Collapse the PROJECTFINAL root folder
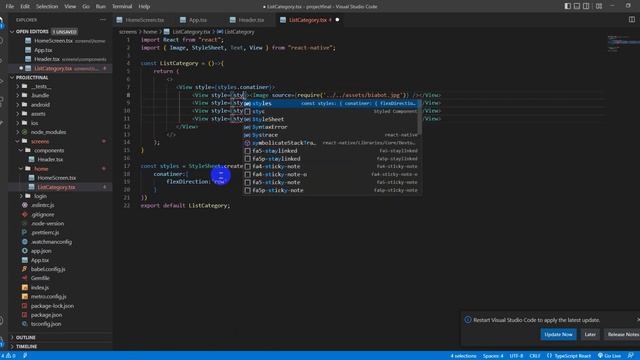Screen dimensions: 640x360 (12, 77)
